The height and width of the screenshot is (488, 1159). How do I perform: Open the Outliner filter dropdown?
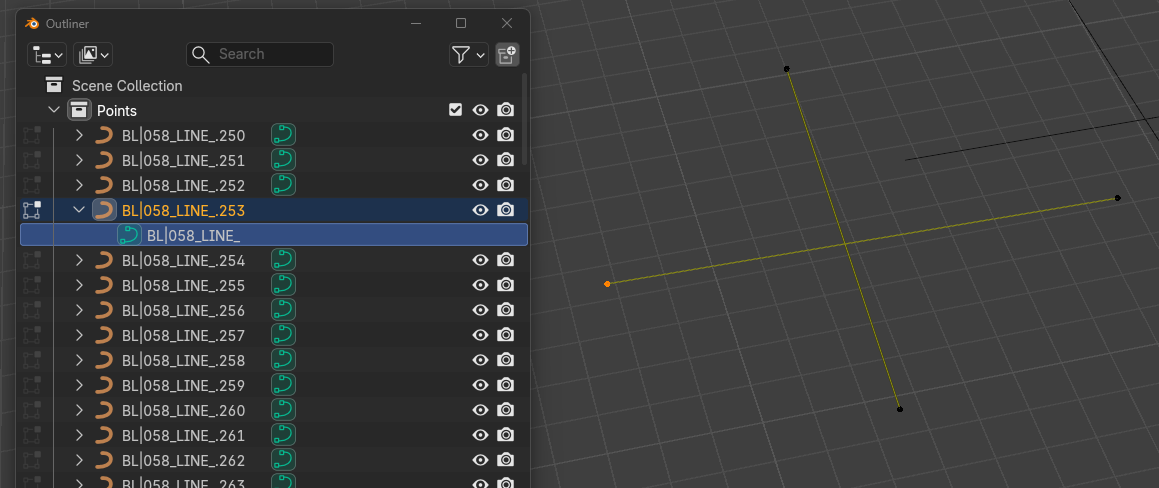pyautogui.click(x=469, y=55)
